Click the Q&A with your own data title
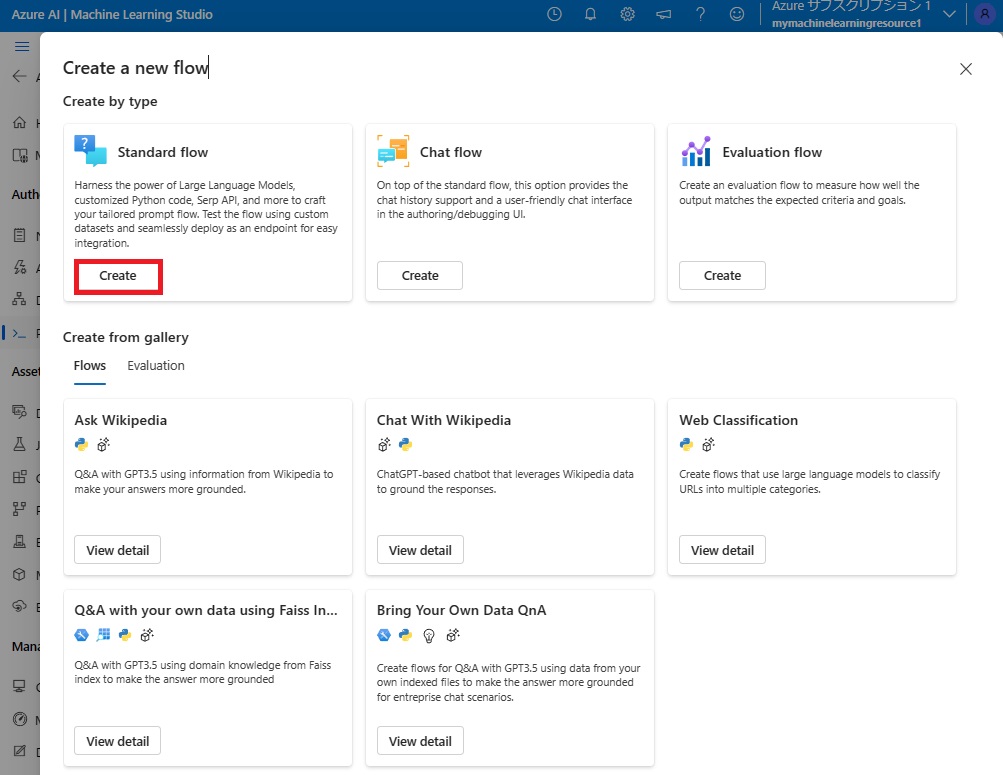This screenshot has height=775, width=1003. click(206, 610)
